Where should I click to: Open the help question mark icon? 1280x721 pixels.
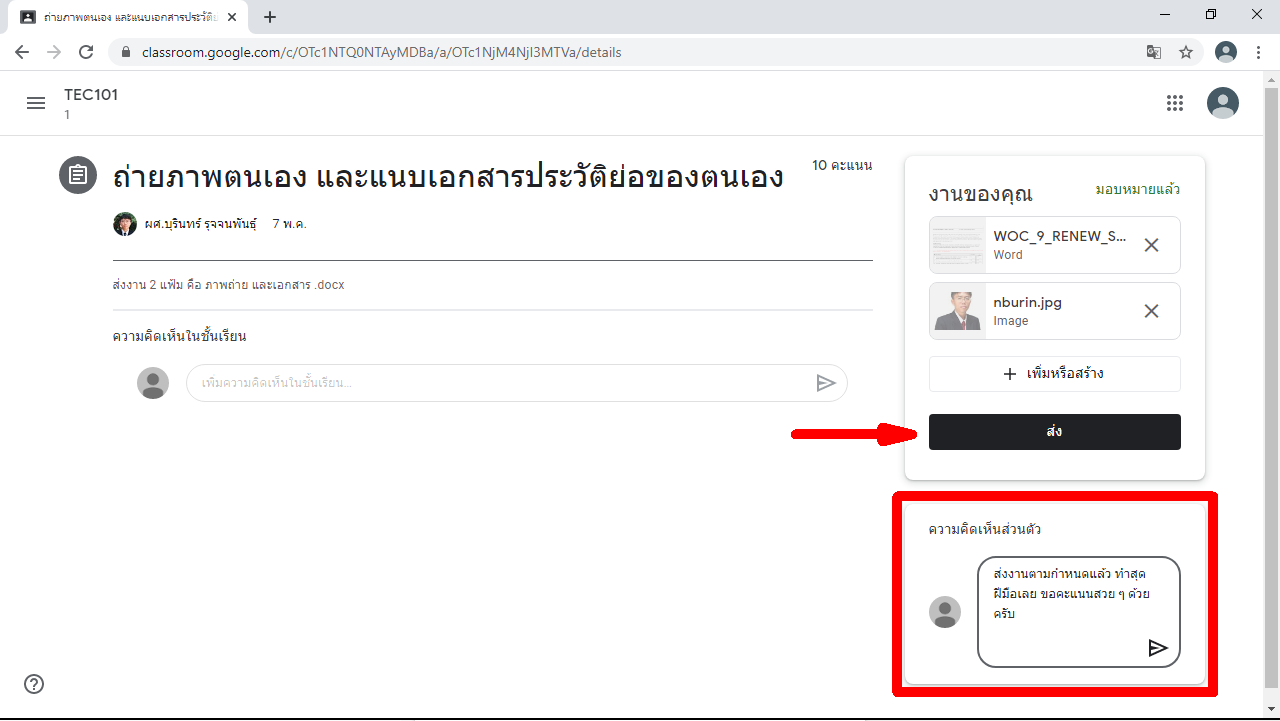pos(34,684)
